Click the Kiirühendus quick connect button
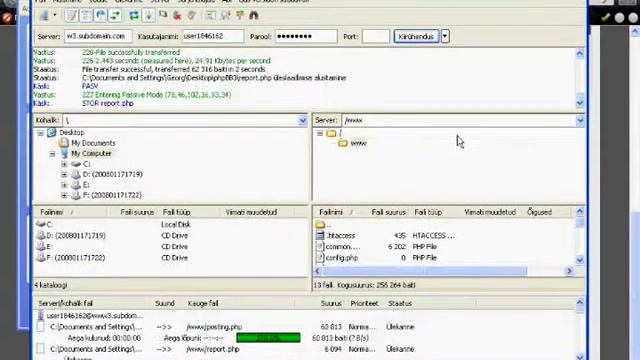 pos(416,36)
